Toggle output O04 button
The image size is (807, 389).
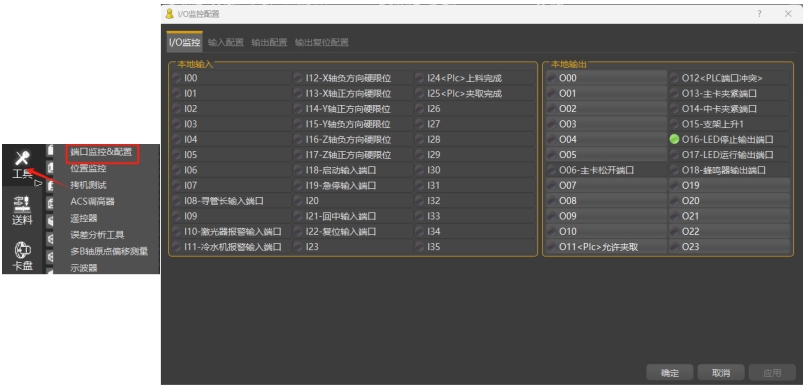606,139
